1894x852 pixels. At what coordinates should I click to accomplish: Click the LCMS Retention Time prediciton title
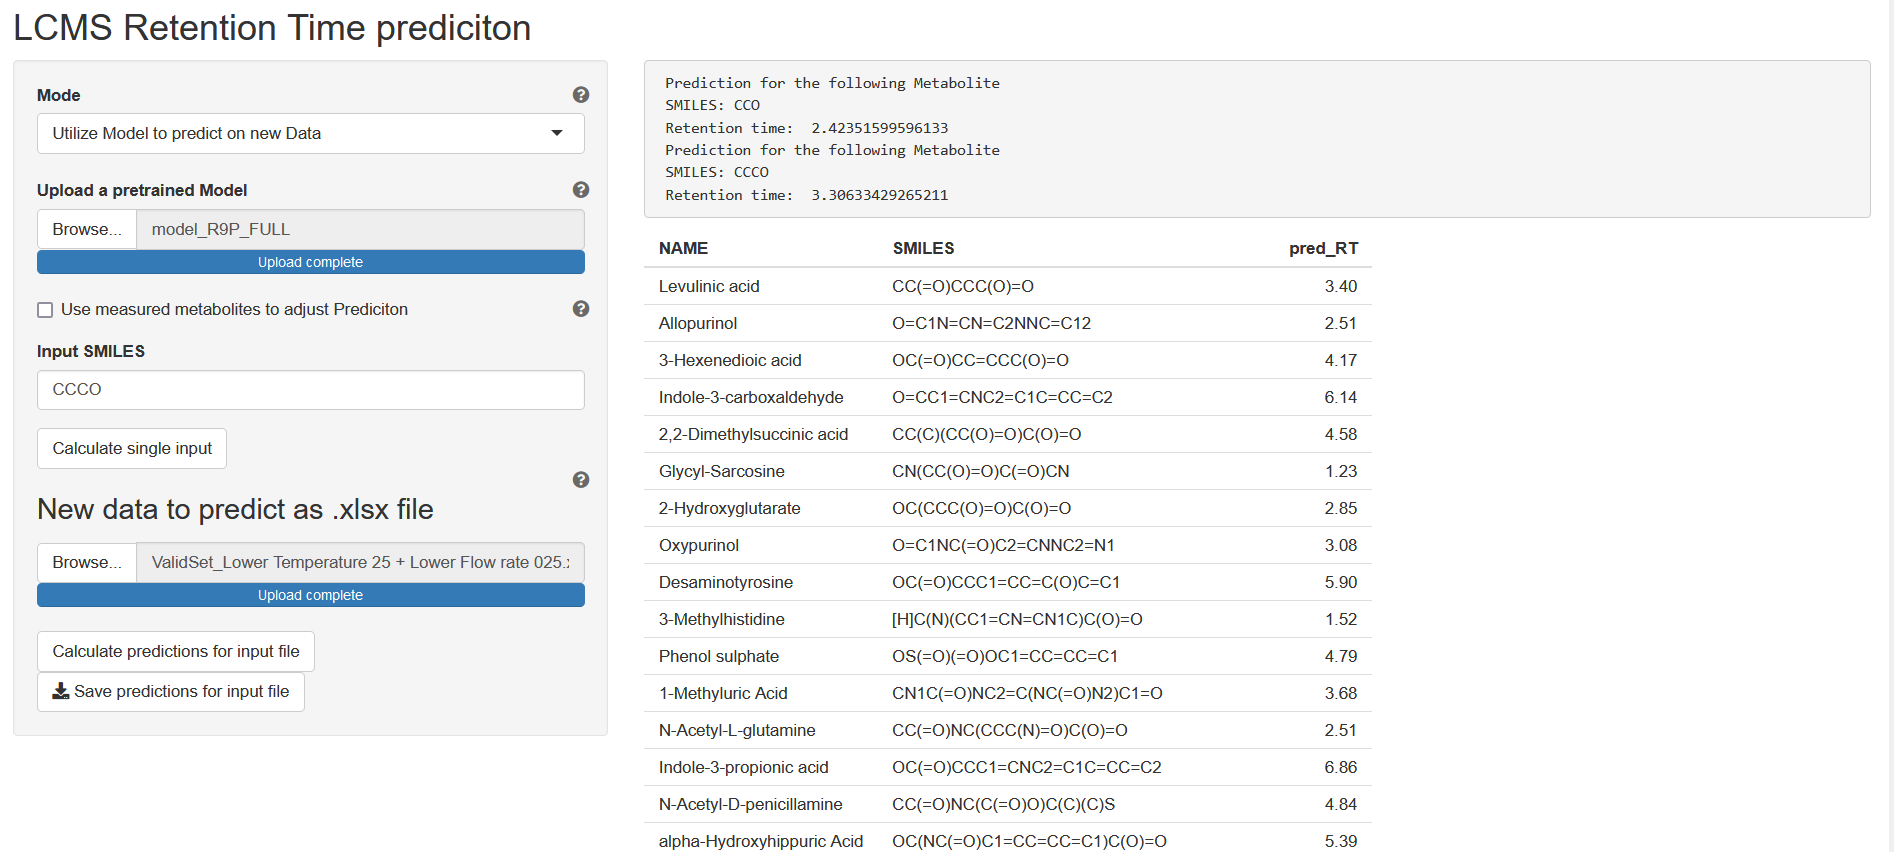pyautogui.click(x=272, y=28)
